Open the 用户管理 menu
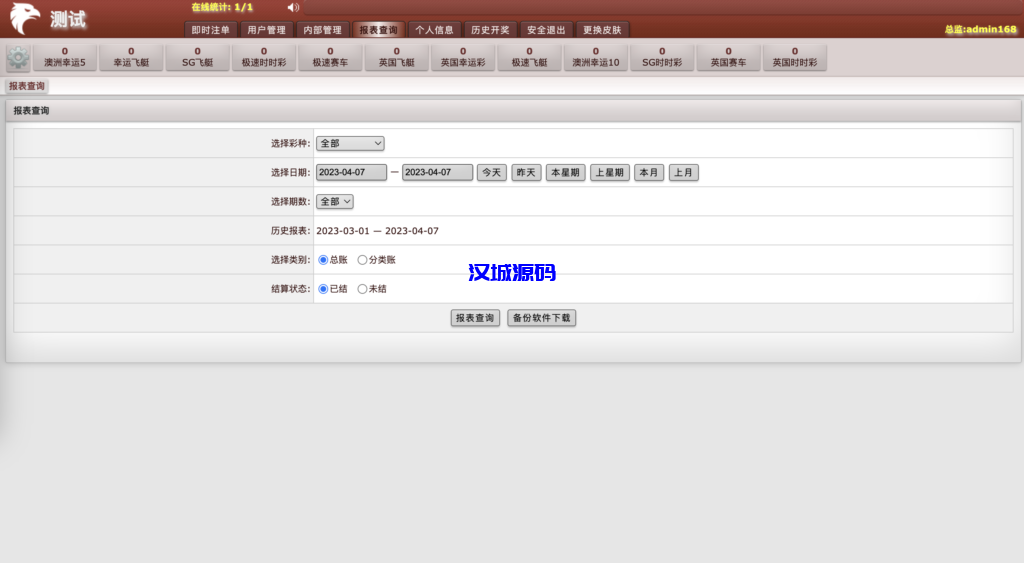 tap(266, 30)
